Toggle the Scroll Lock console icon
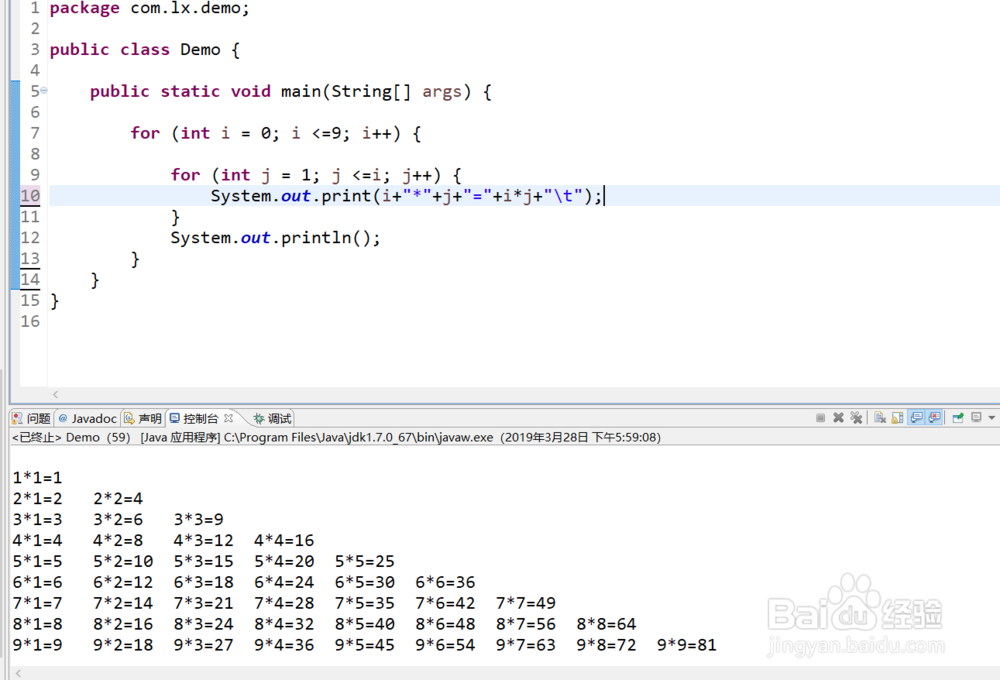 [x=897, y=418]
